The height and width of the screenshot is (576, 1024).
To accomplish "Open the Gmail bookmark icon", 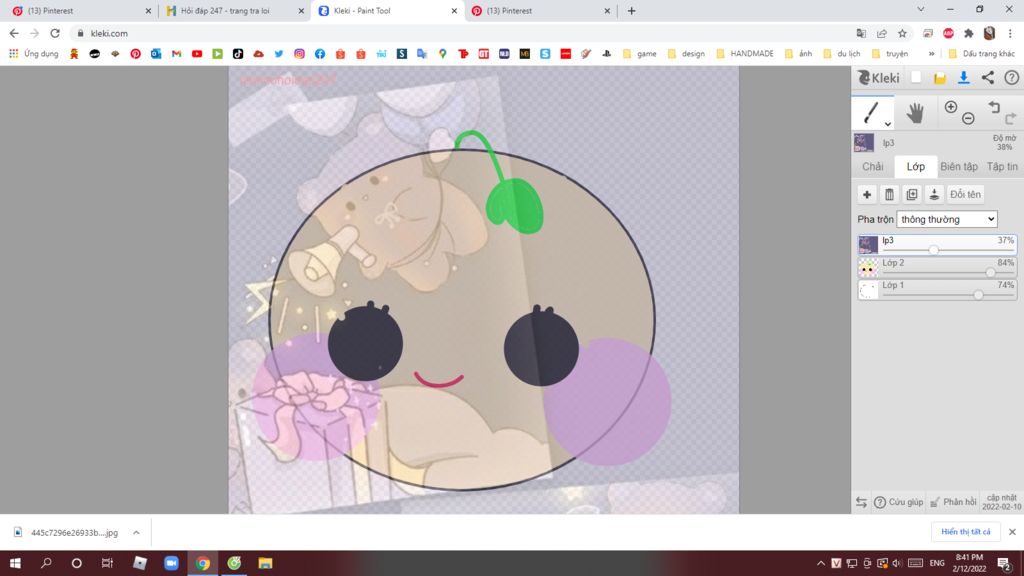I will pos(176,54).
